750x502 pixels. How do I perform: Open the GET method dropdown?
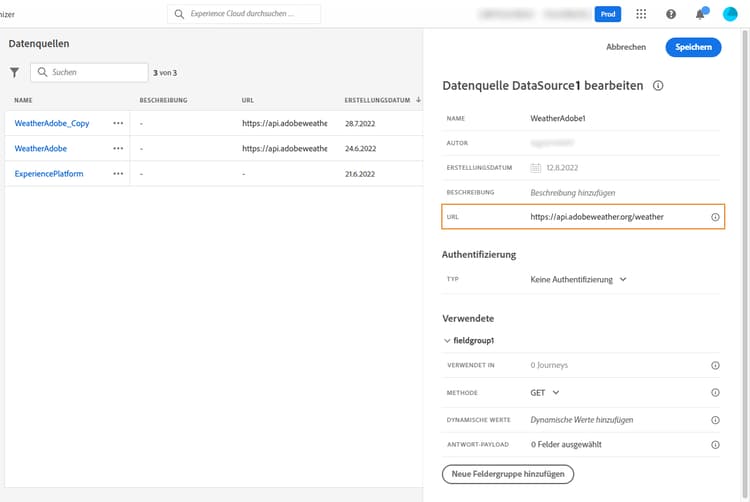tap(545, 393)
